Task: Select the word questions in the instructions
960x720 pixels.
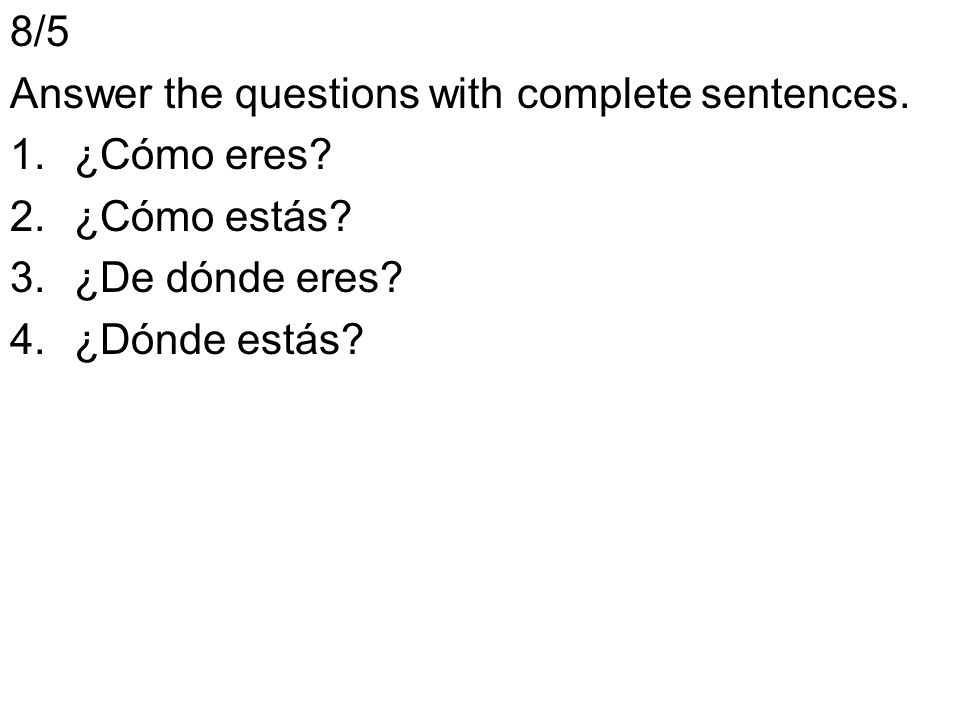Action: pyautogui.click(x=328, y=96)
